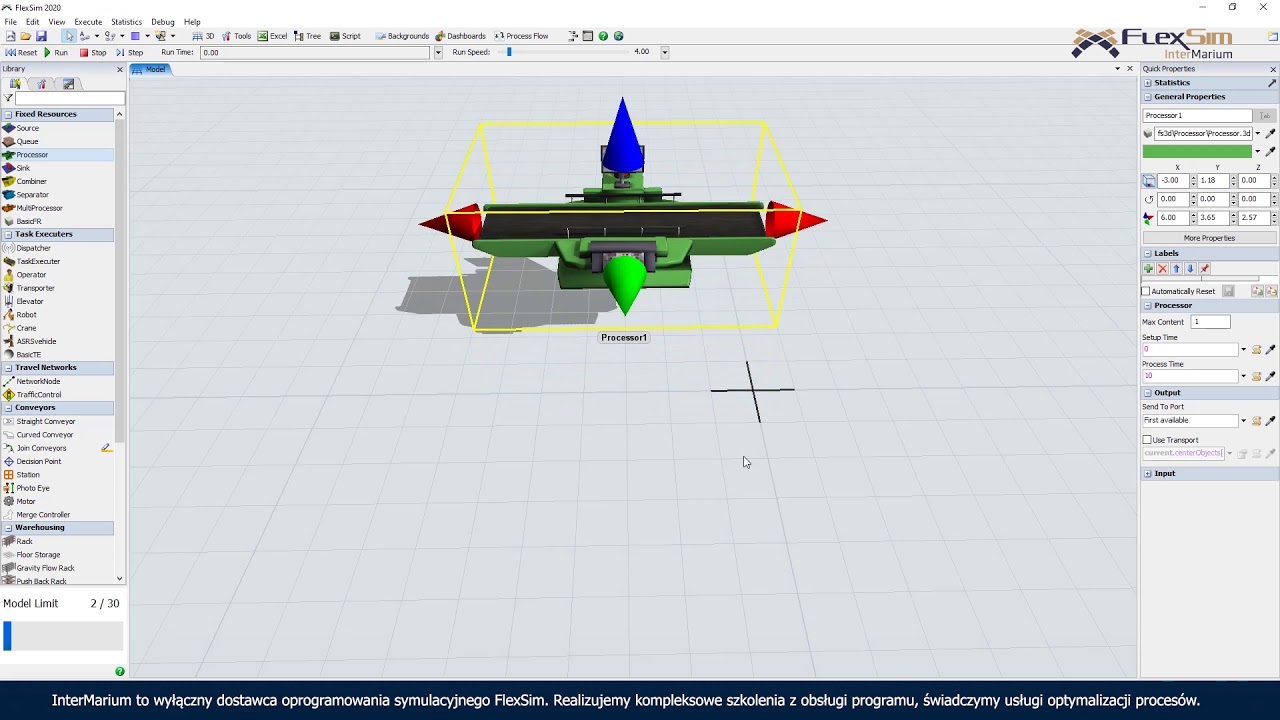Open the Execute menu
Viewport: 1280px width, 720px height.
(x=88, y=22)
